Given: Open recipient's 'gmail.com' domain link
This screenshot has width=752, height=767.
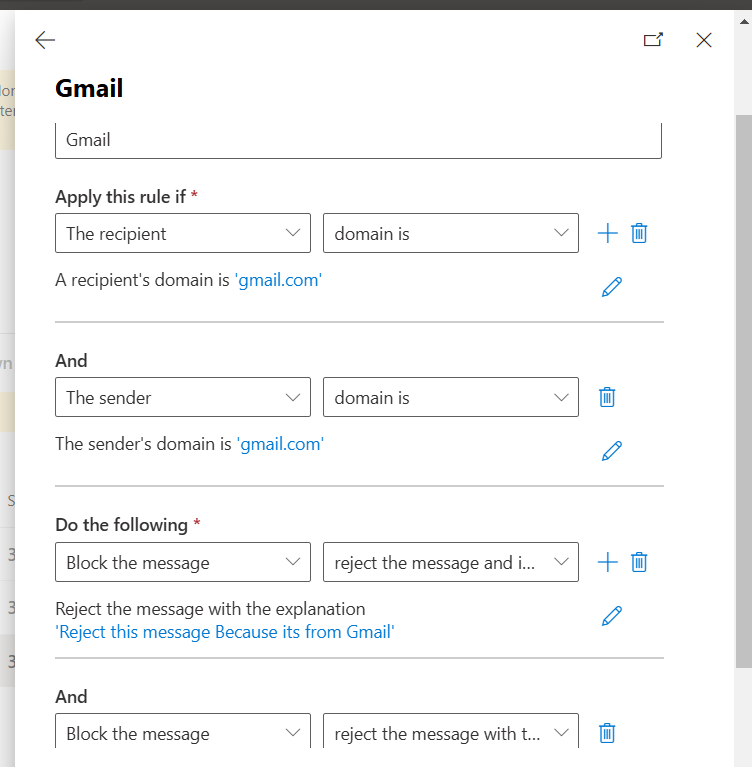Looking at the screenshot, I should coord(278,280).
